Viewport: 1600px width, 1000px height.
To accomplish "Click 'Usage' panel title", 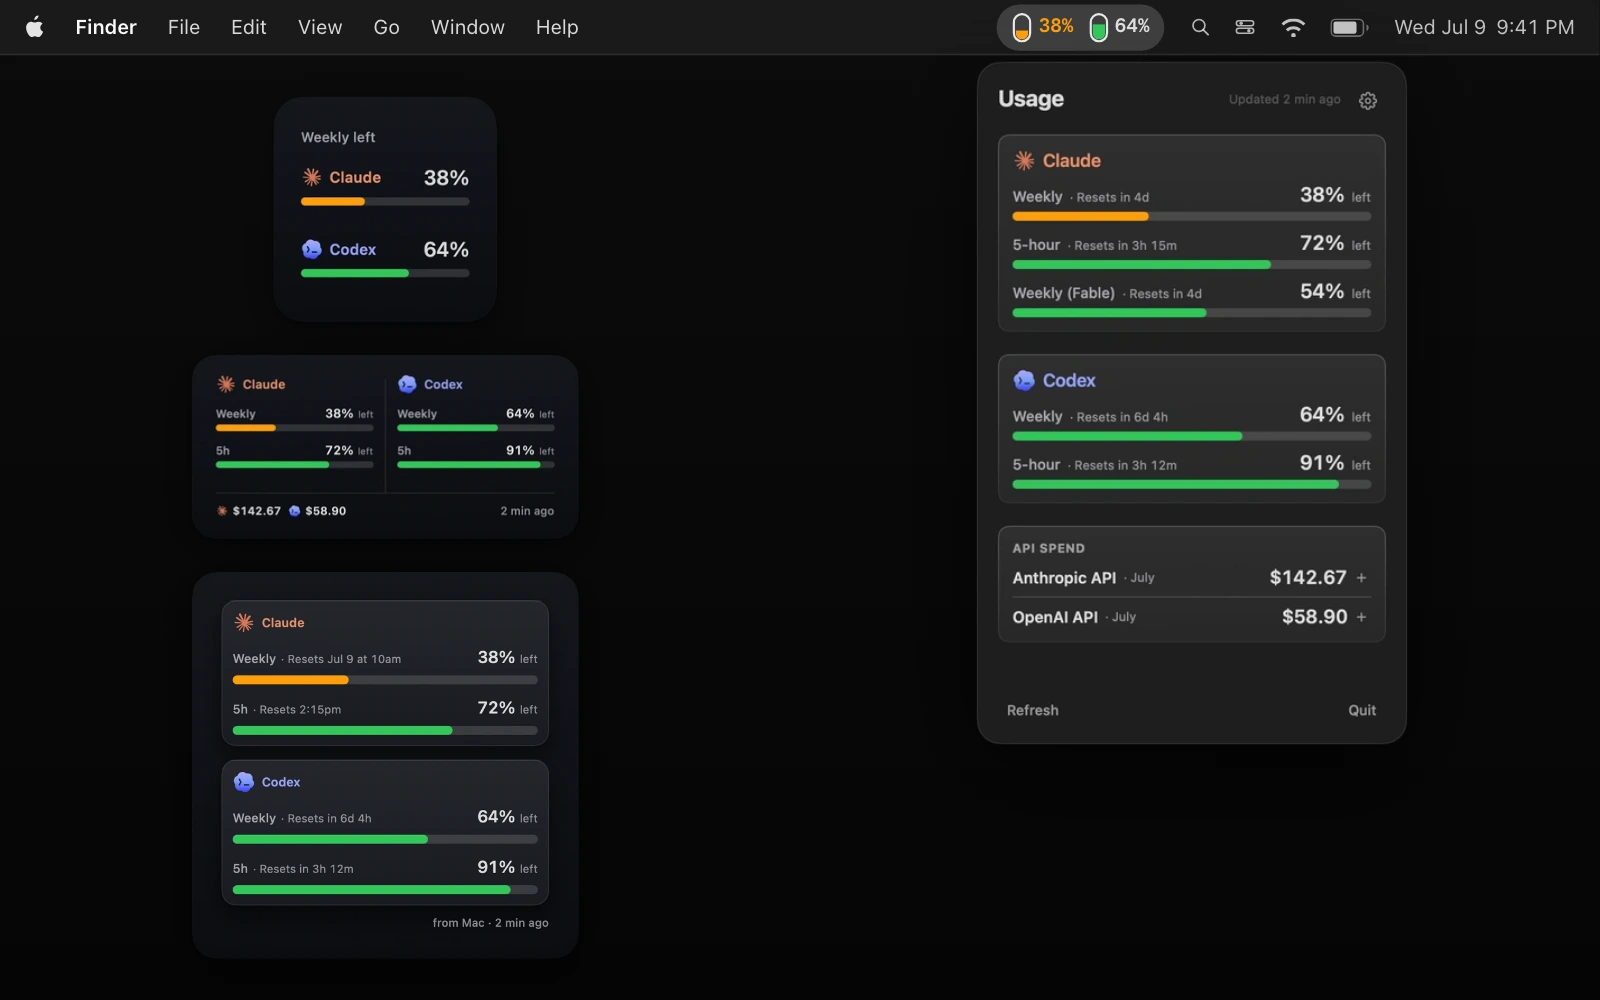I will pos(1031,99).
